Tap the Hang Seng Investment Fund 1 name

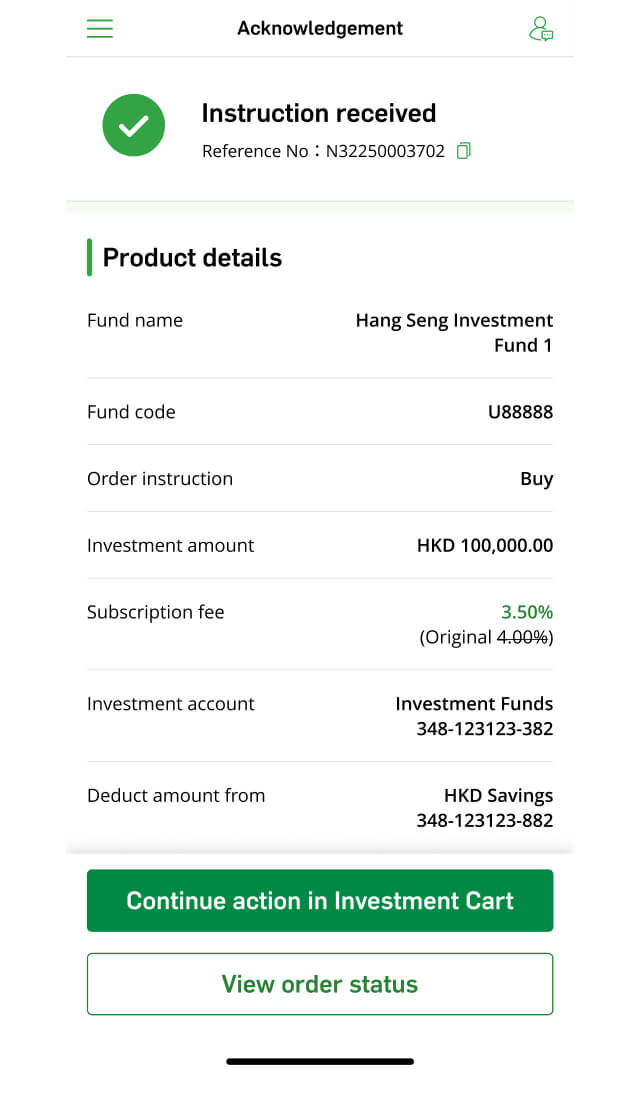pos(454,333)
